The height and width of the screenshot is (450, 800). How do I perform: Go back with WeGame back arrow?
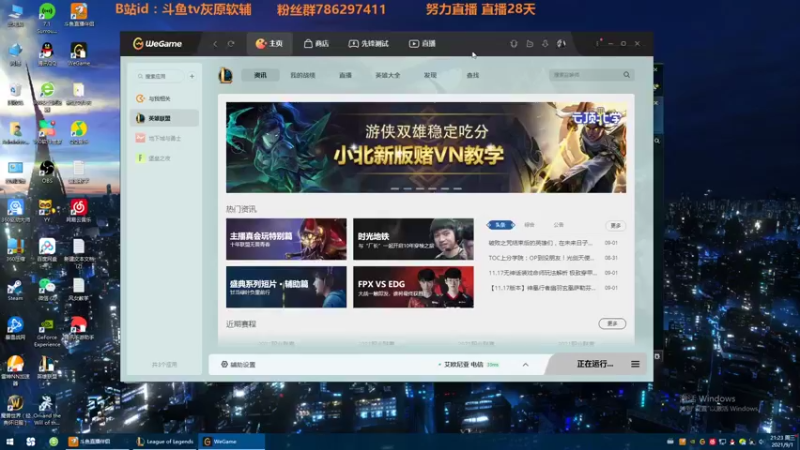pos(215,44)
